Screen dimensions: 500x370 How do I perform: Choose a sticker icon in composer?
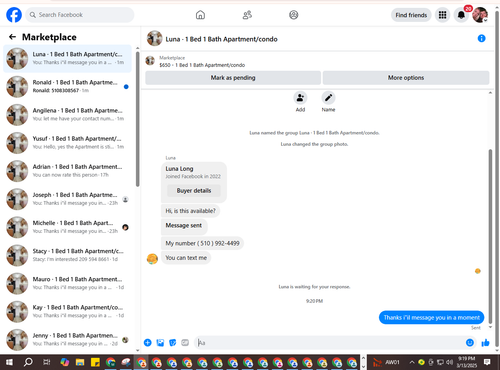[x=173, y=343]
